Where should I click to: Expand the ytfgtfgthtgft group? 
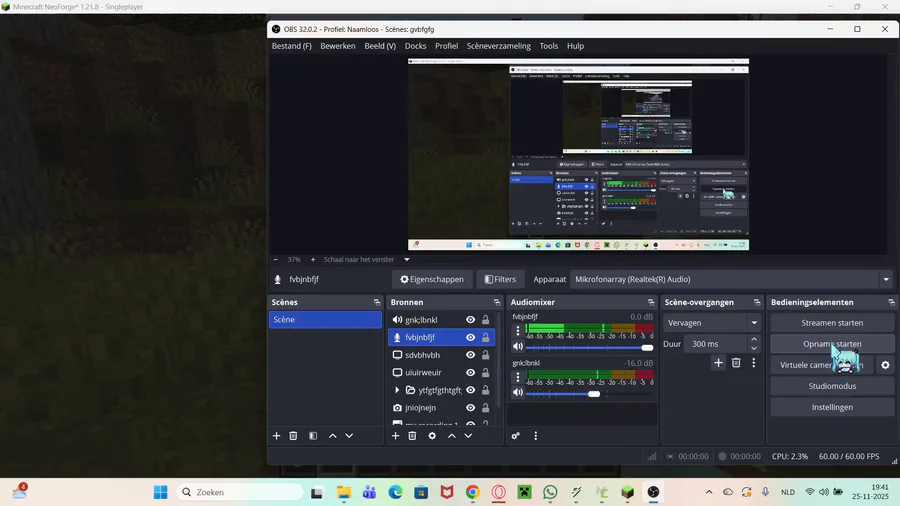tap(397, 390)
